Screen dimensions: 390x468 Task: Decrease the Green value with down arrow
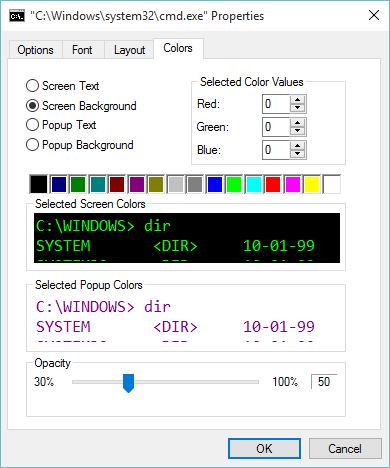297,131
